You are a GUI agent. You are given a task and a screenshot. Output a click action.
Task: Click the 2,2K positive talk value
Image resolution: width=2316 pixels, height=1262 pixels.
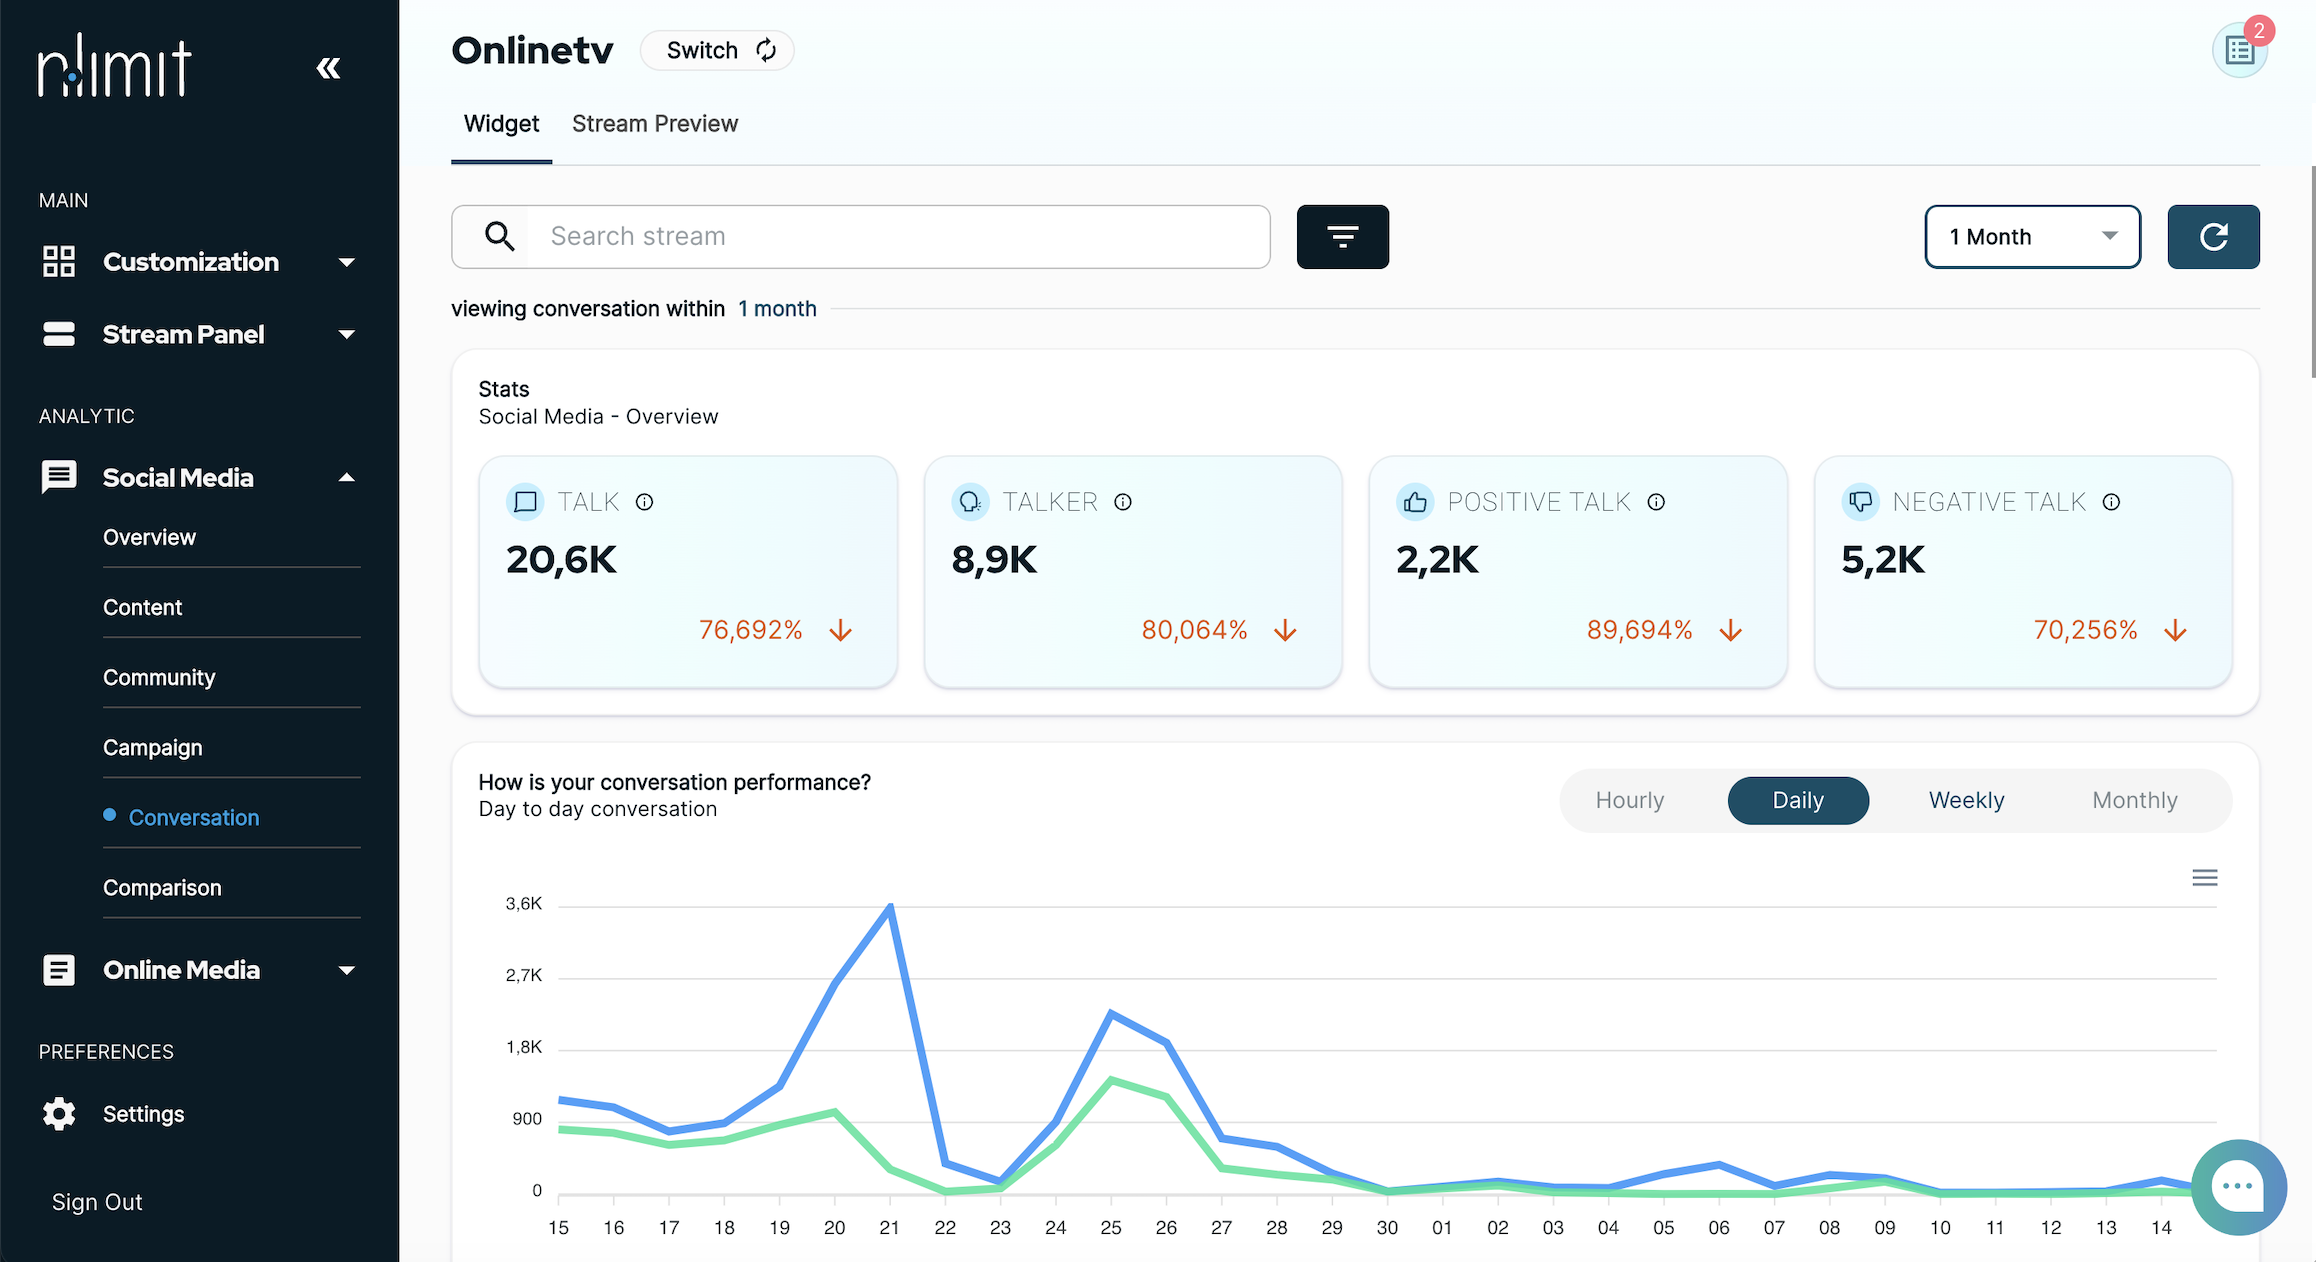[x=1437, y=560]
